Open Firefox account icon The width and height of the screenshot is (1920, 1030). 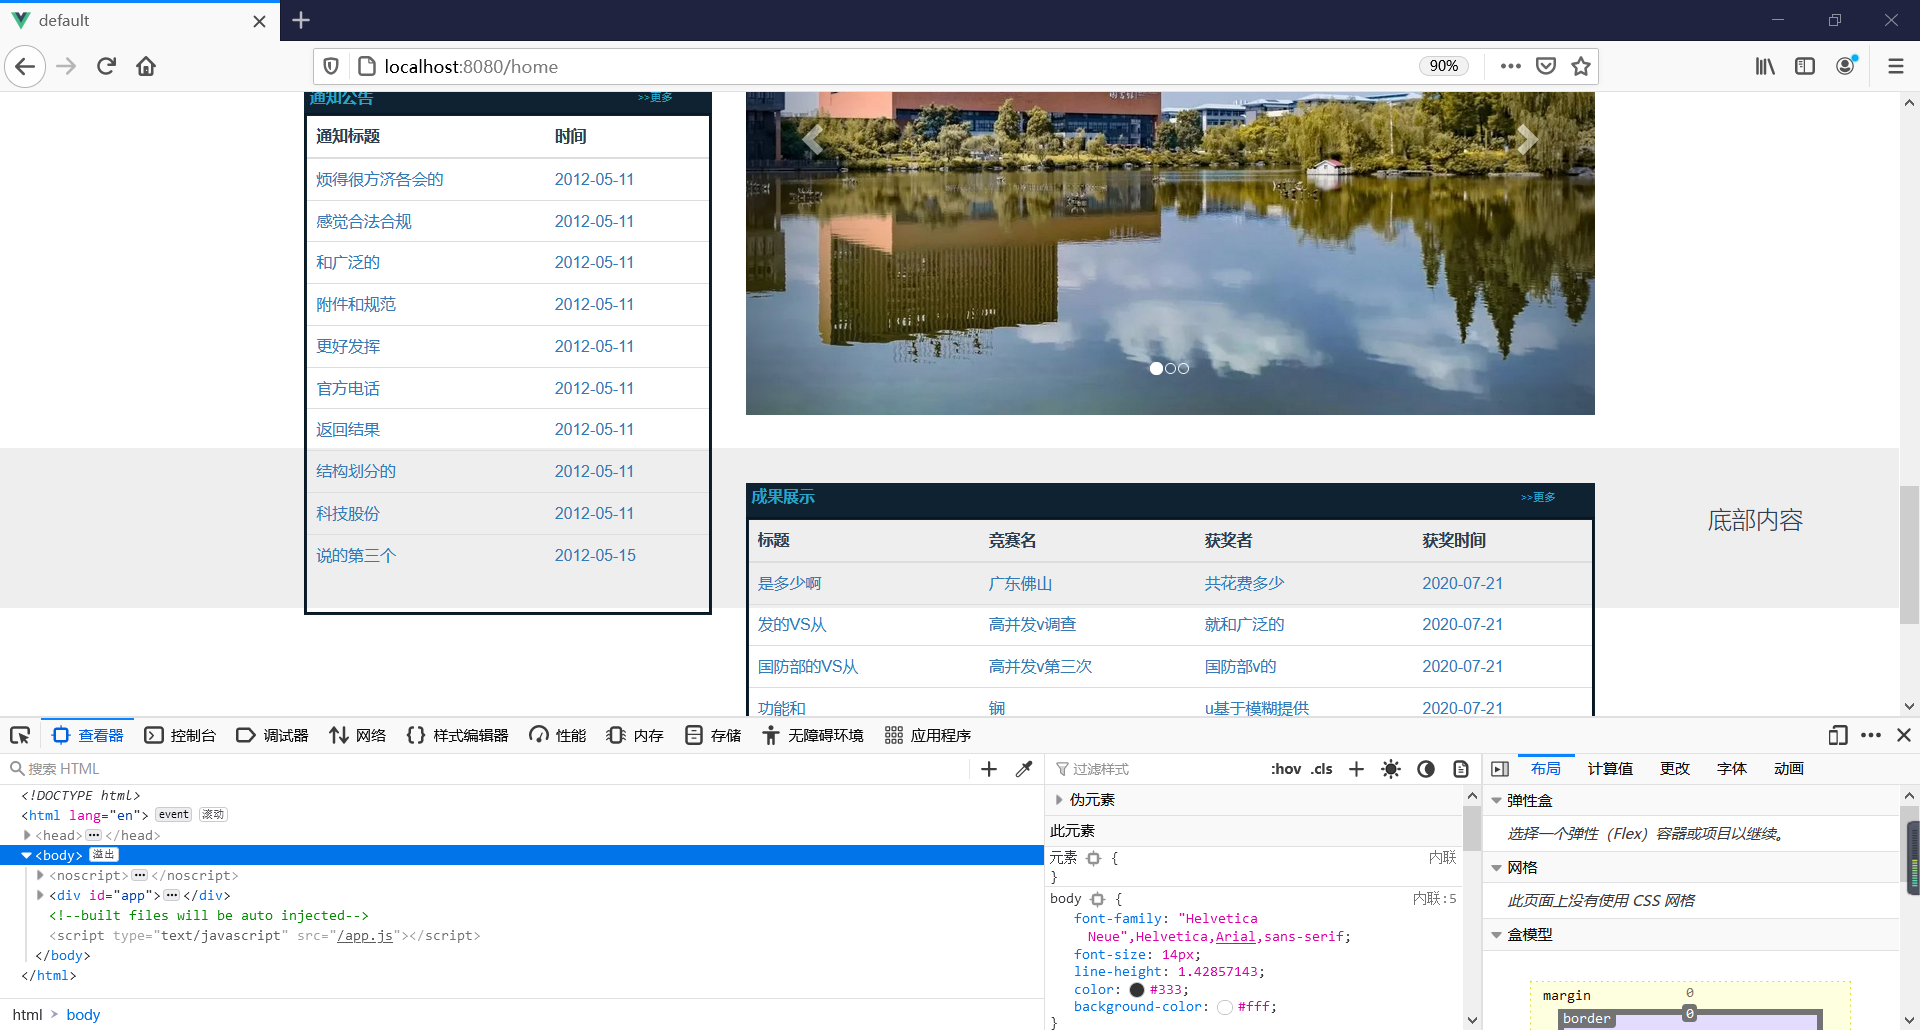[x=1846, y=66]
